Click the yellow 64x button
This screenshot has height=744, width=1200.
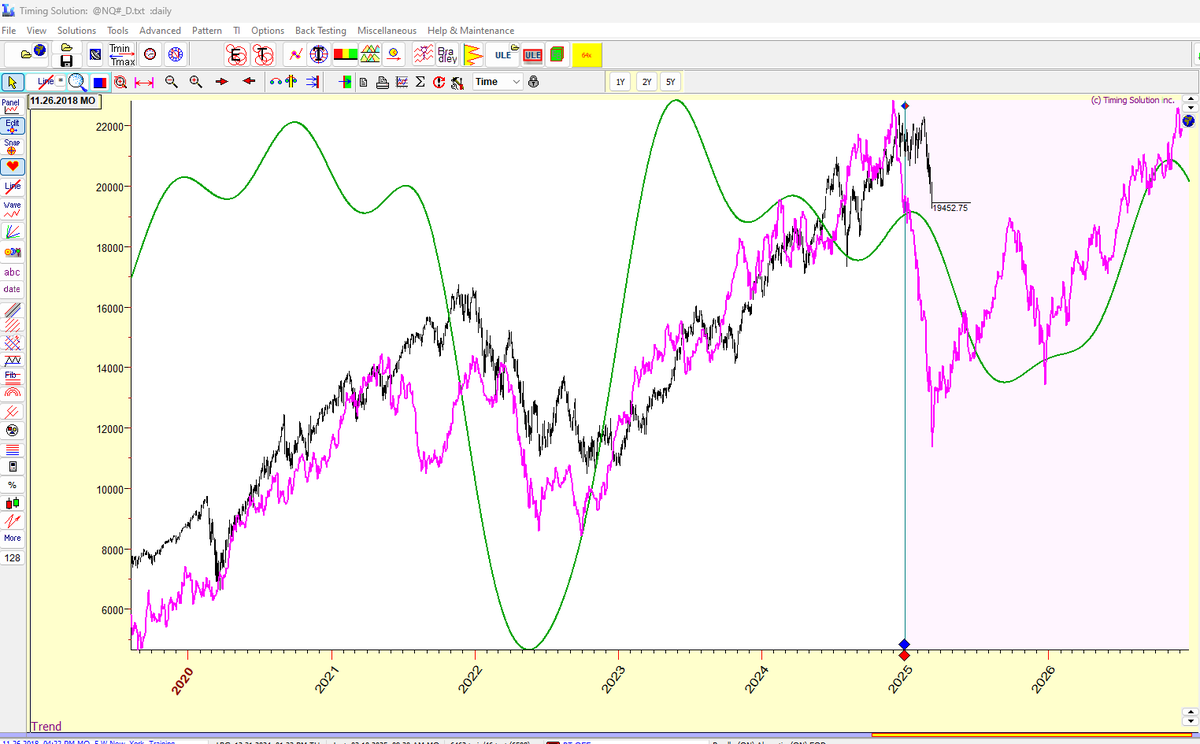click(x=587, y=55)
